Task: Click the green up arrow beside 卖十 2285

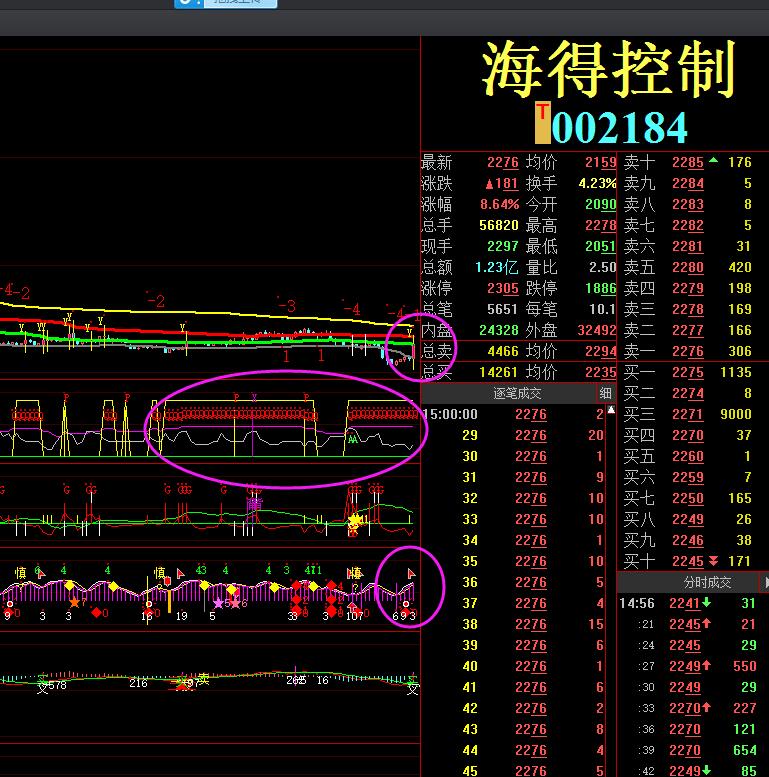Action: (713, 160)
